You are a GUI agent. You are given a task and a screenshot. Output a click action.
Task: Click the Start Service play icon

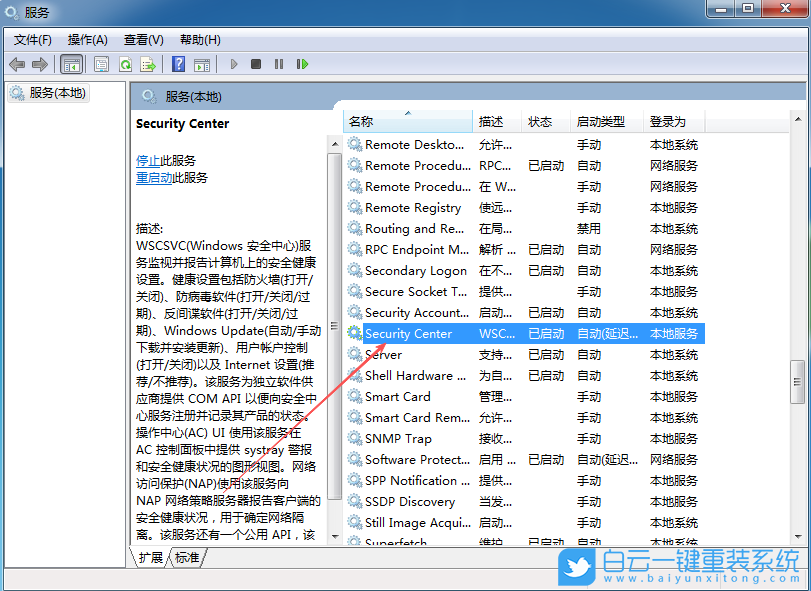[233, 64]
